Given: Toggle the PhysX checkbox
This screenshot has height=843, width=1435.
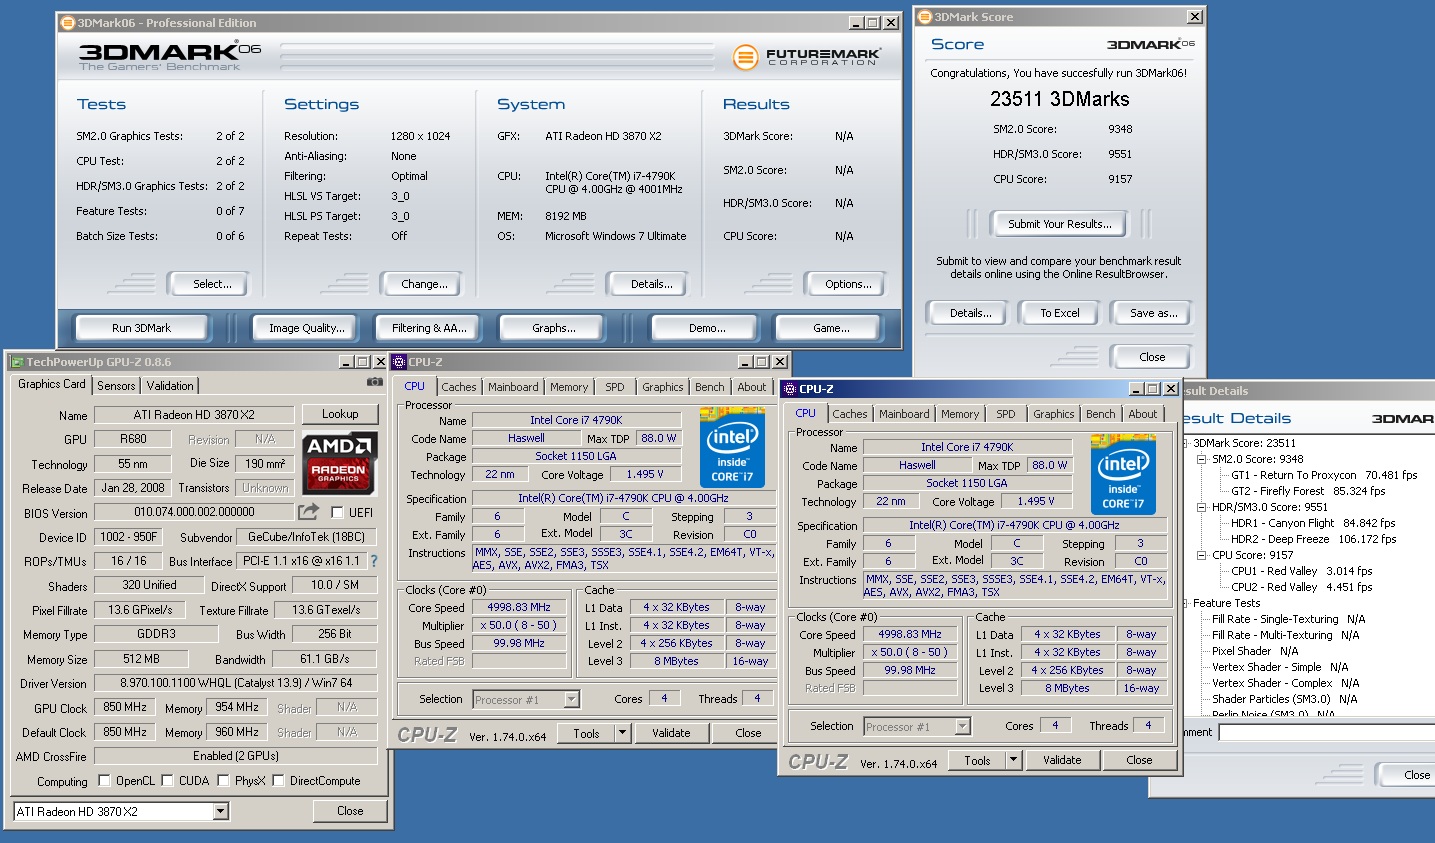Looking at the screenshot, I should 223,780.
